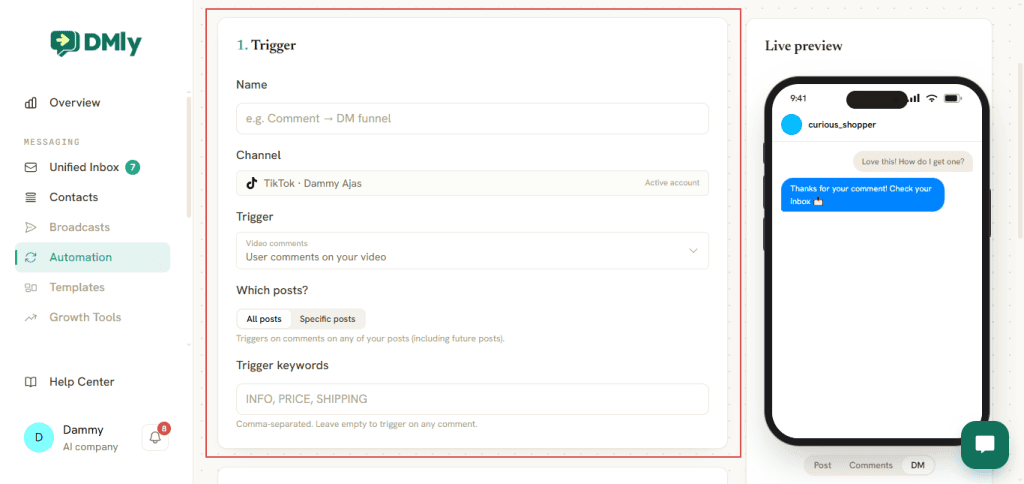Switch to Specific posts option
Image resolution: width=1024 pixels, height=484 pixels.
(x=327, y=319)
